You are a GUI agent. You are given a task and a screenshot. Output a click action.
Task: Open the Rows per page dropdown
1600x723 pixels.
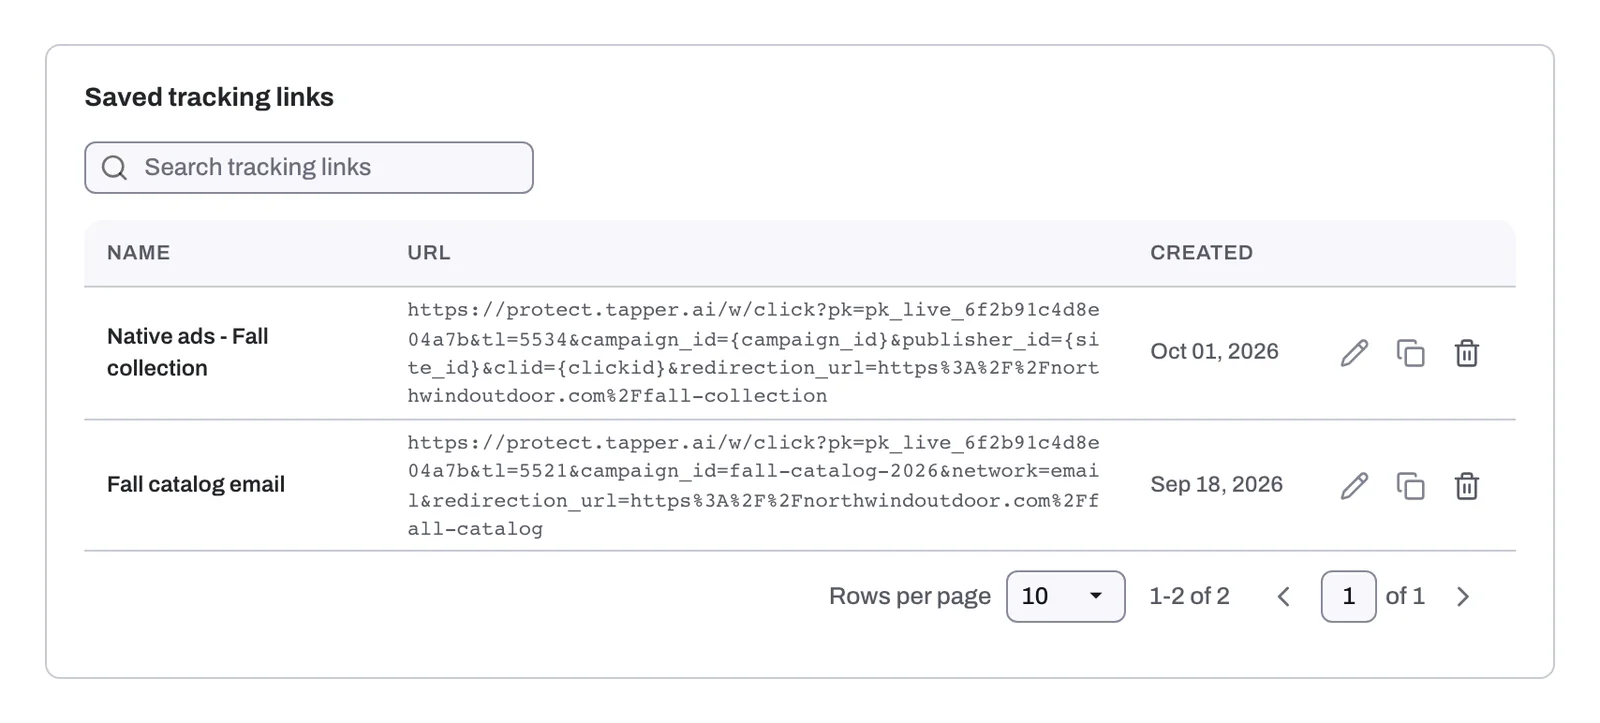(x=1065, y=597)
